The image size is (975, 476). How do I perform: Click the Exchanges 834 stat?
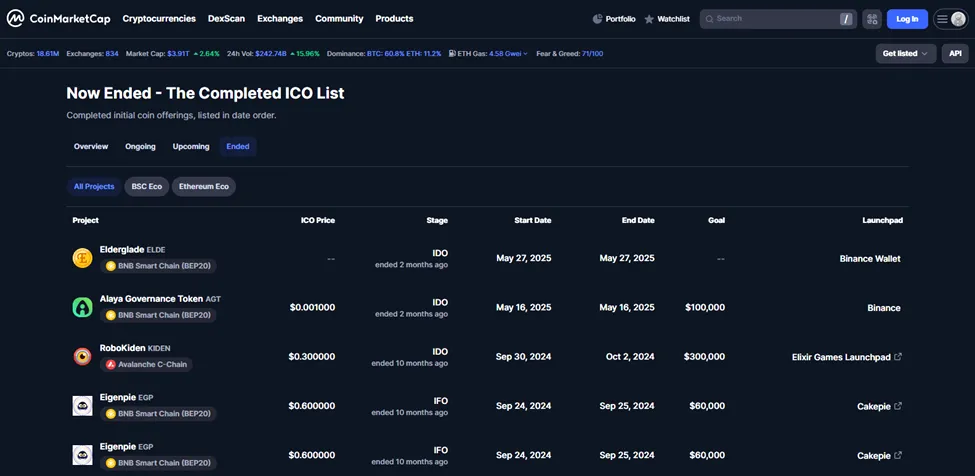pyautogui.click(x=92, y=53)
